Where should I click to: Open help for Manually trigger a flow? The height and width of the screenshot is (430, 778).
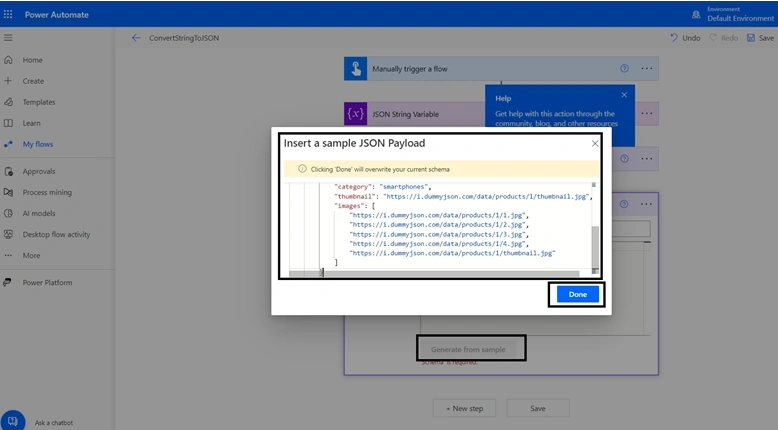pos(624,68)
